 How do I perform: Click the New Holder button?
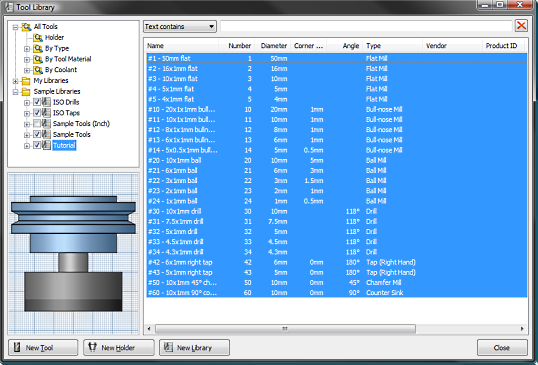(119, 348)
